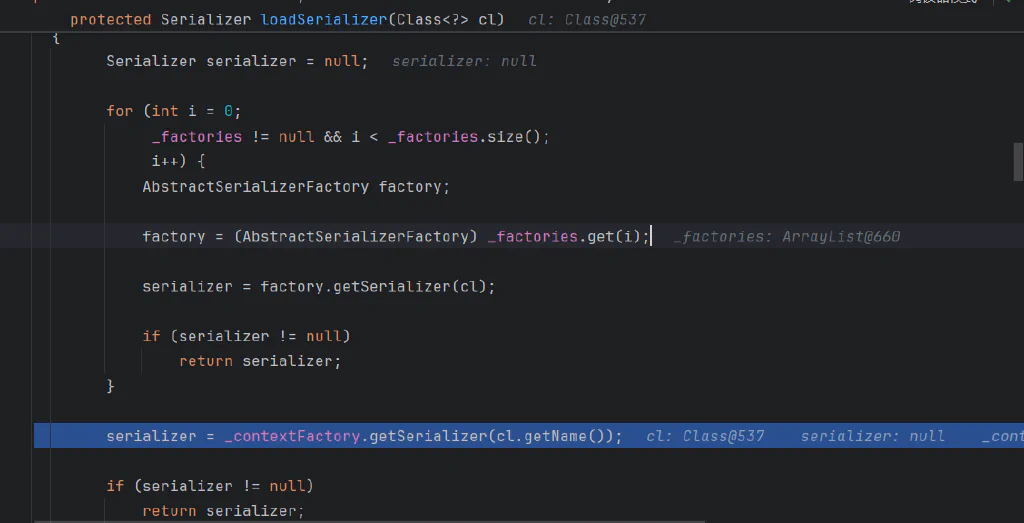Viewport: 1024px width, 523px height.
Task: Click the first 'return serializer;' statement
Action: click(260, 361)
